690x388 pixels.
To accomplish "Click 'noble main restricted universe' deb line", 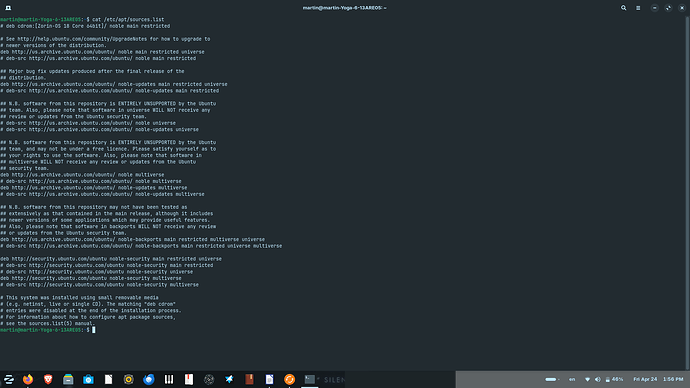I will 102,52.
